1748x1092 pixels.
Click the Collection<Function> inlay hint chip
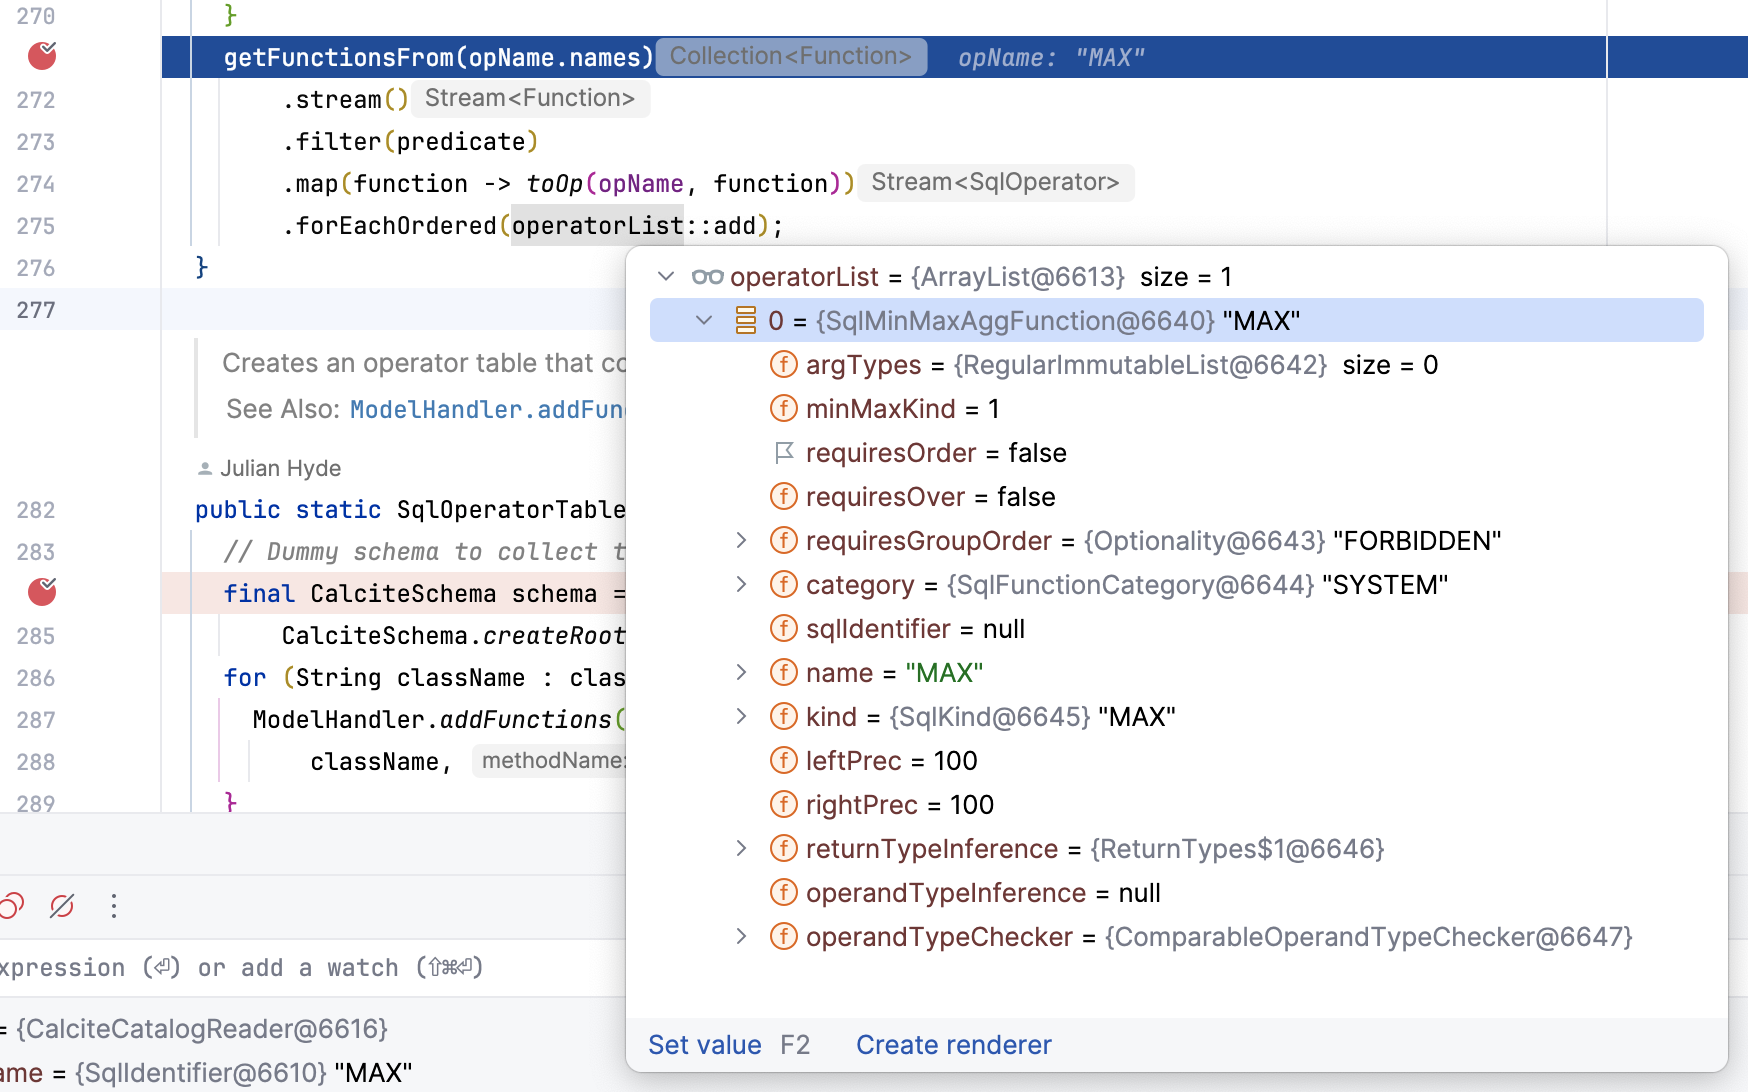point(791,56)
